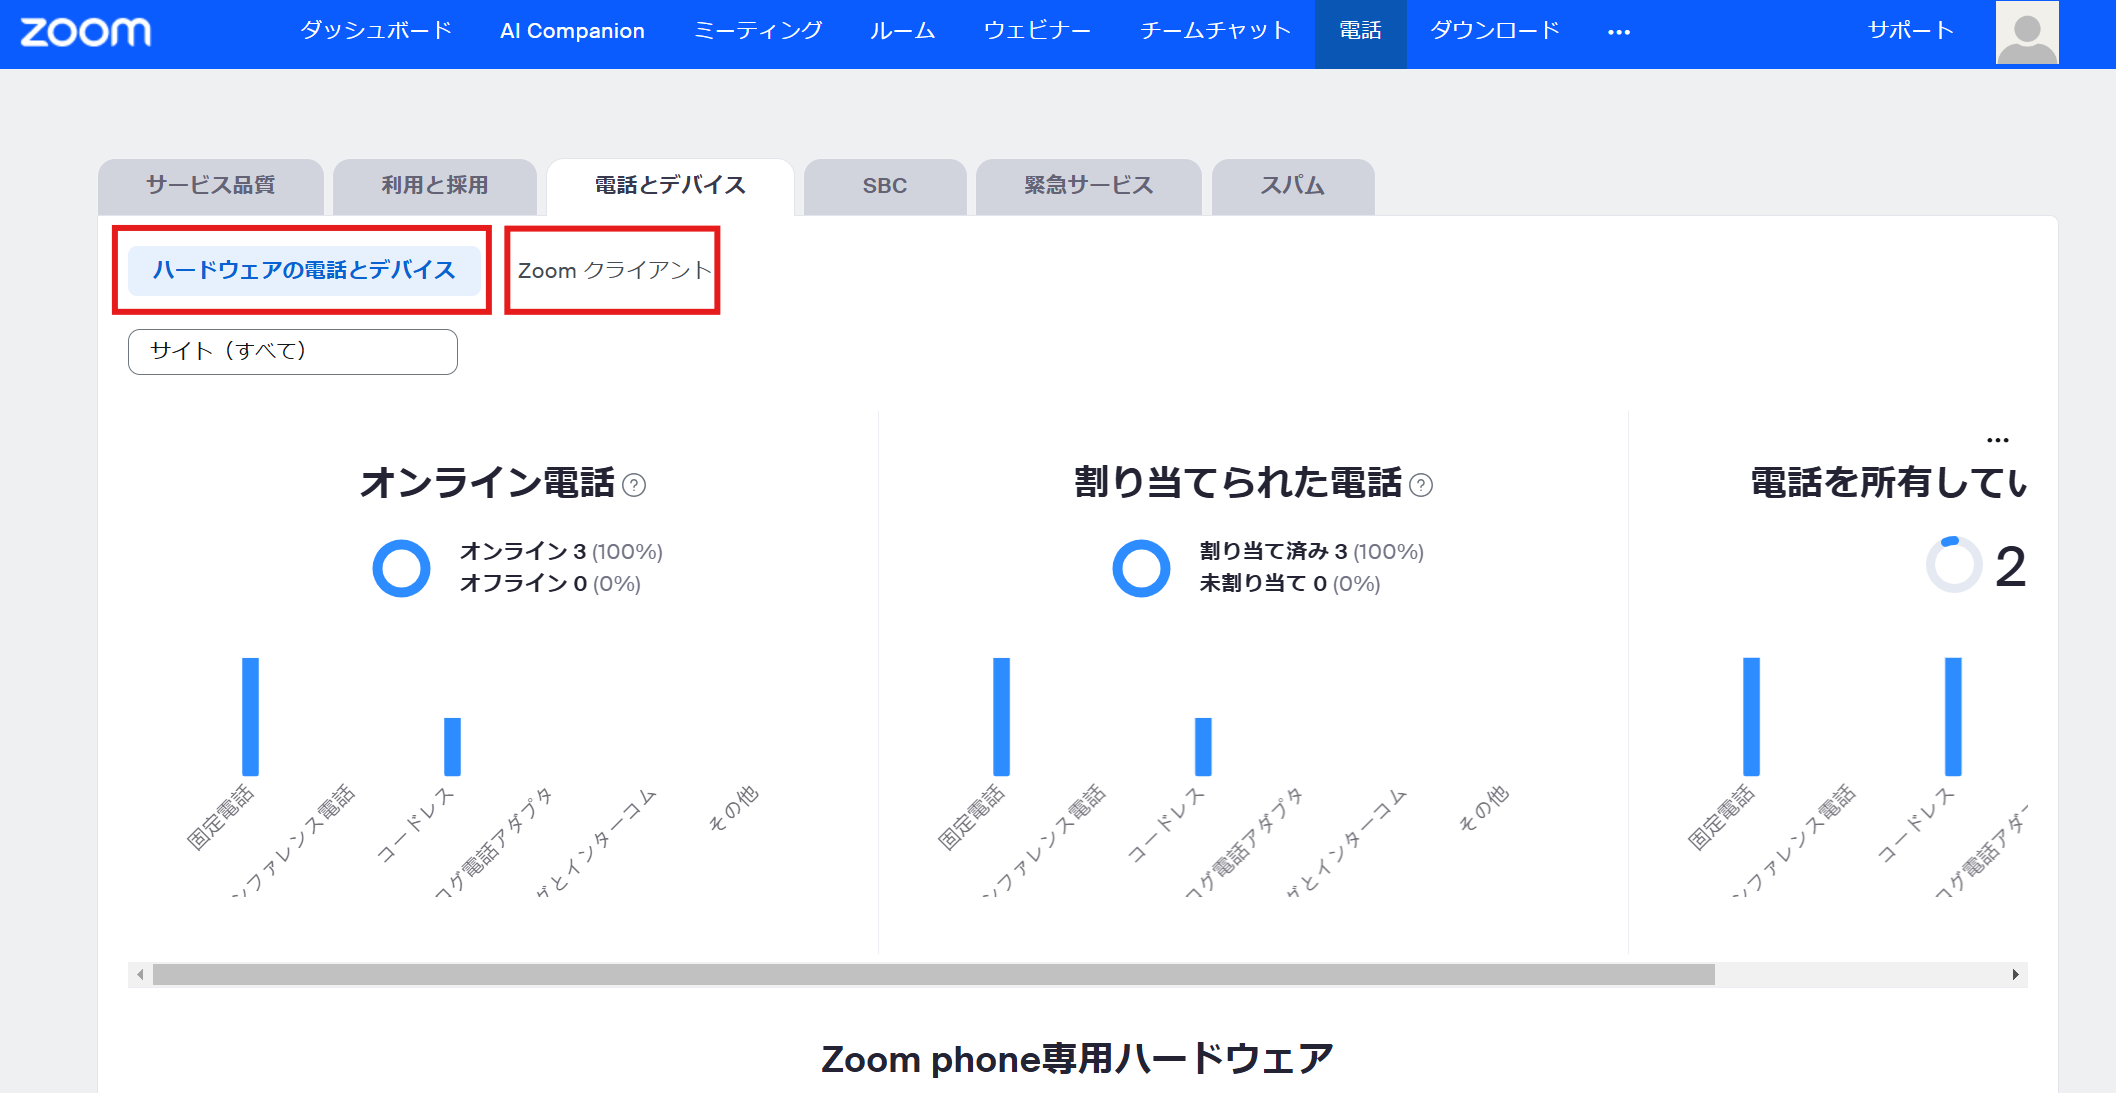This screenshot has width=2116, height=1093.
Task: Open チームチャット navigation item
Action: click(1215, 31)
